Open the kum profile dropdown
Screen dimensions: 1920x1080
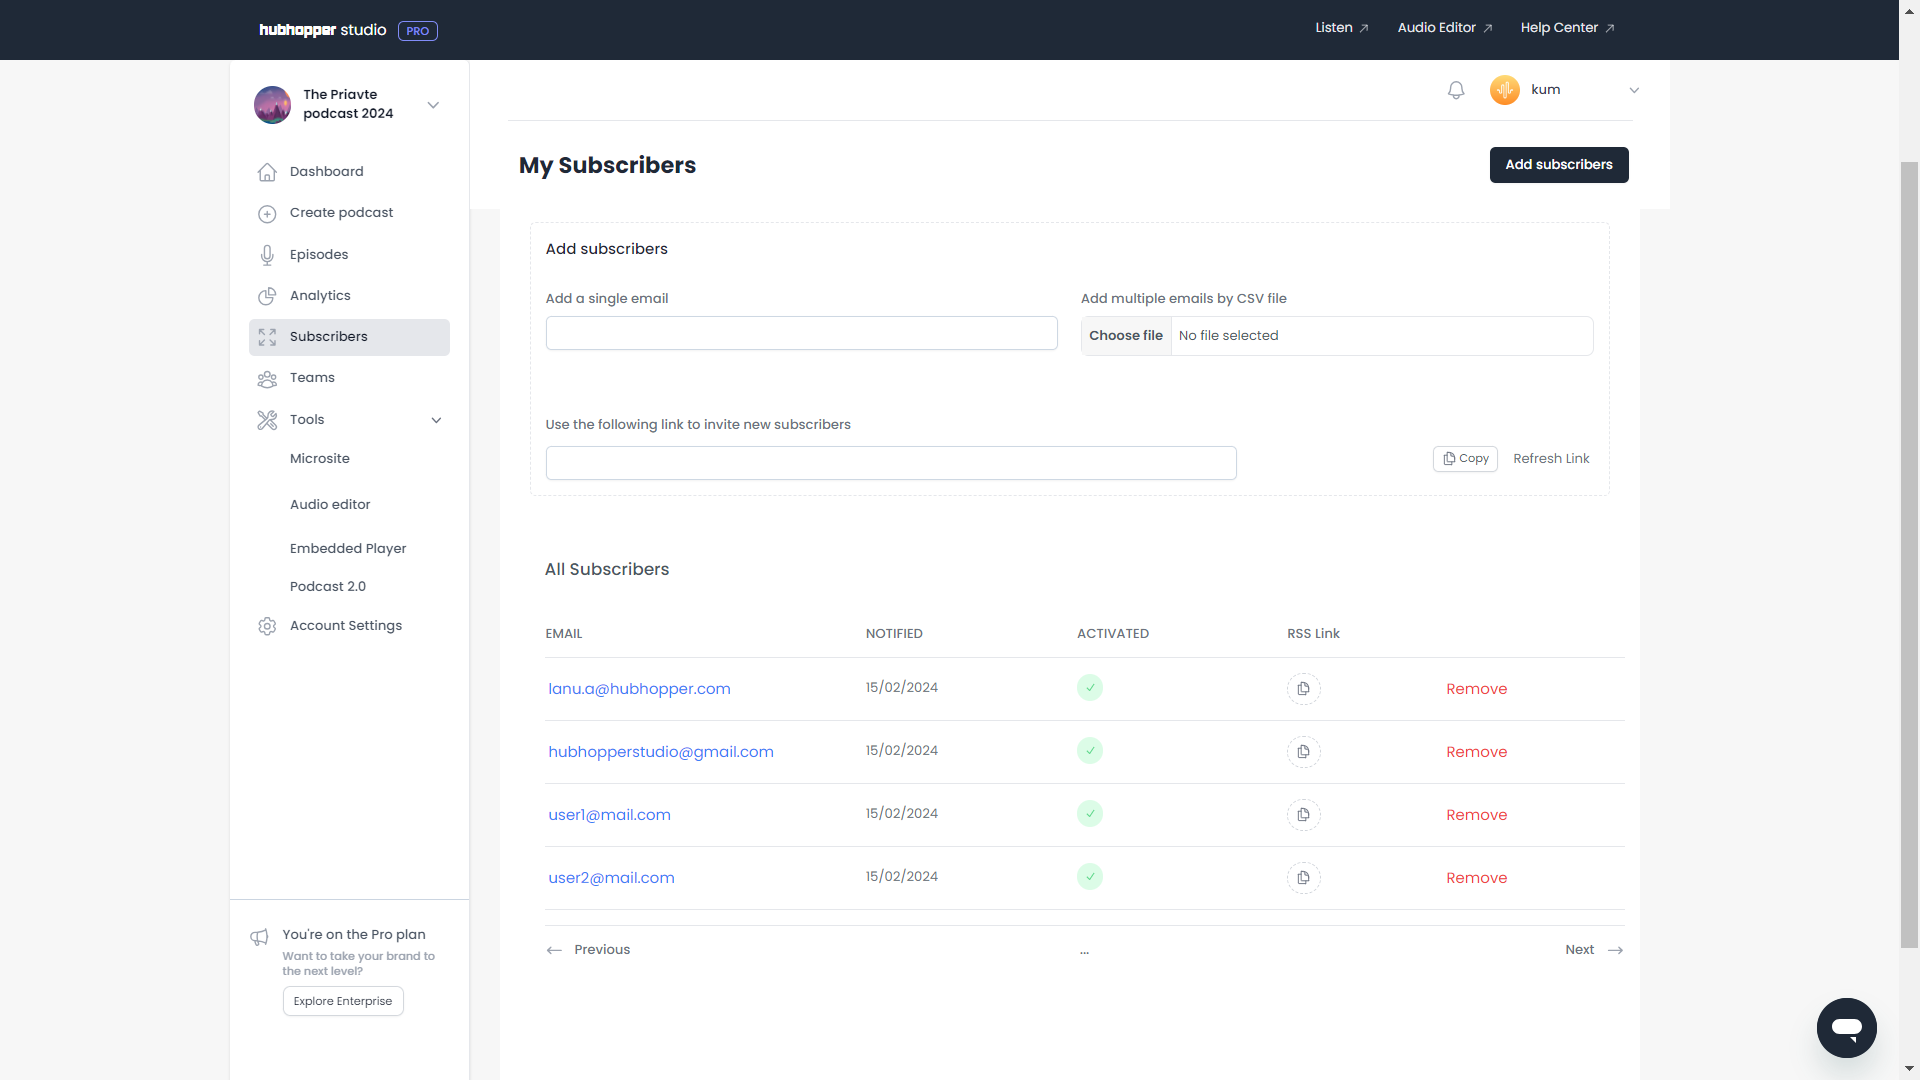coord(1634,90)
